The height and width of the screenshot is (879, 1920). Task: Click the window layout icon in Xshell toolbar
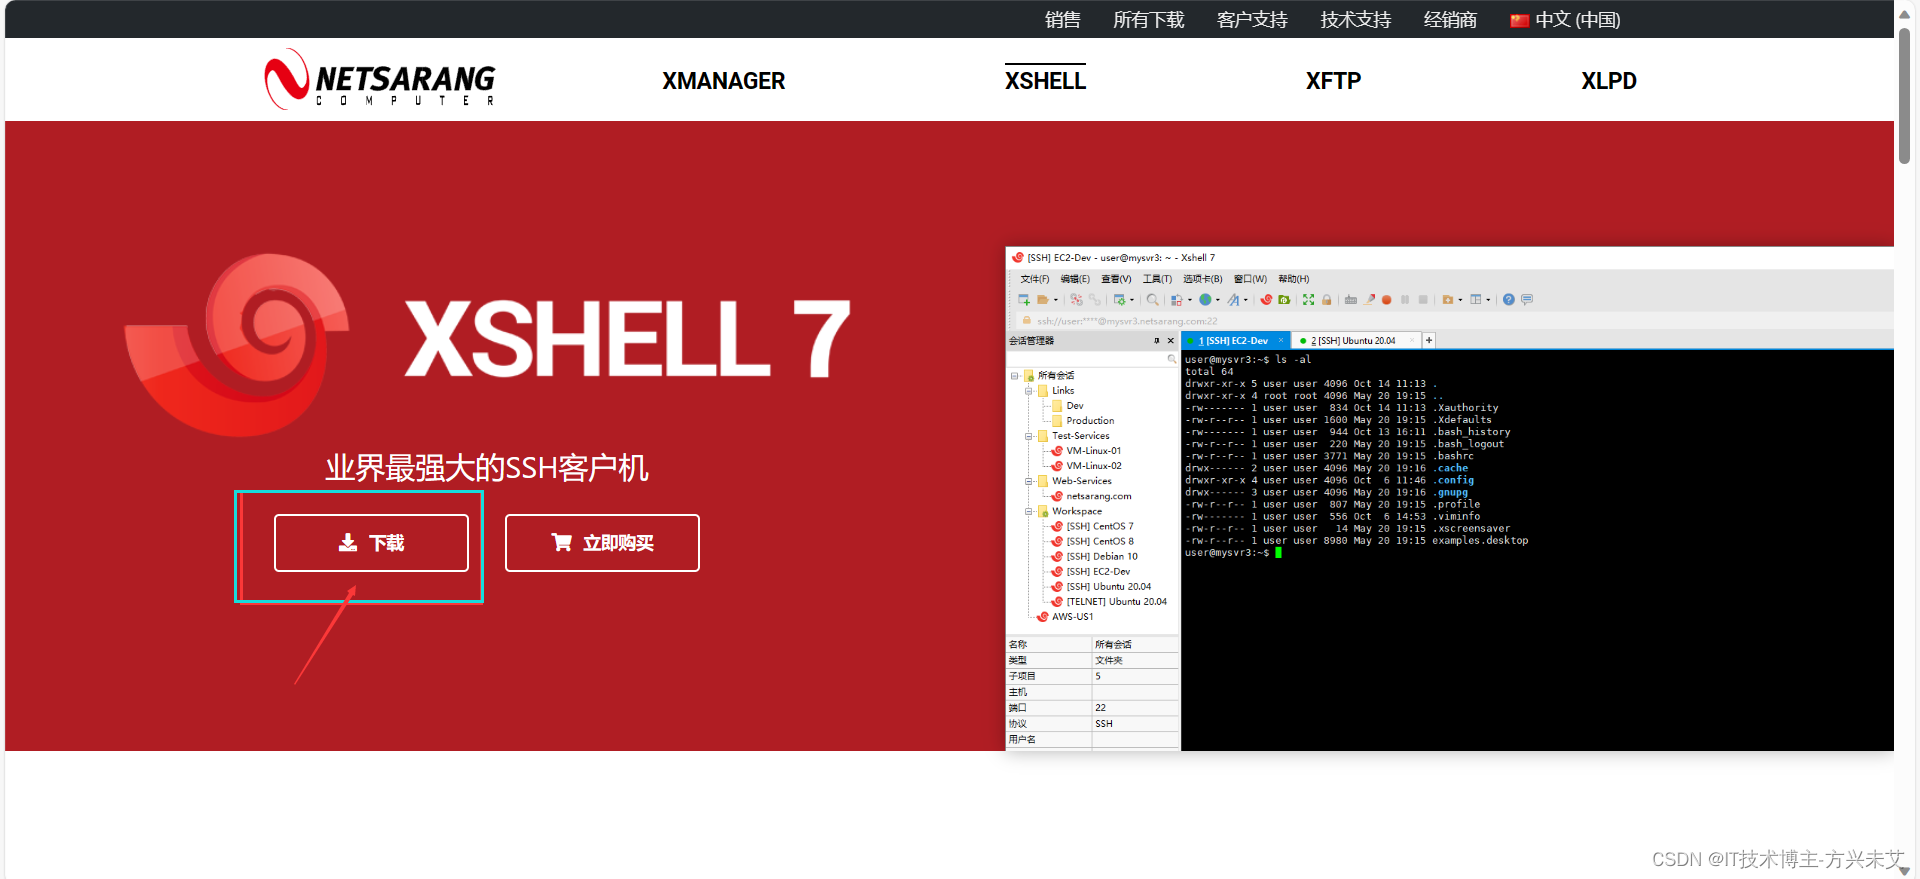pos(1476,299)
